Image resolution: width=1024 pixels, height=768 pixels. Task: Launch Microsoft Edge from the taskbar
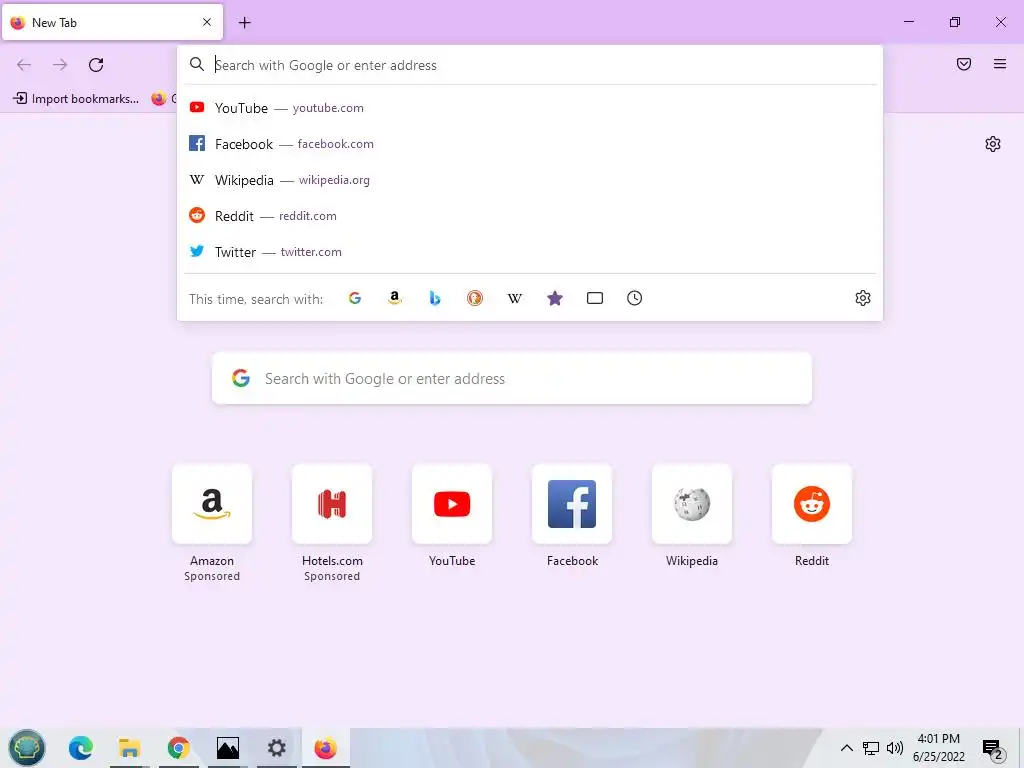coord(81,748)
